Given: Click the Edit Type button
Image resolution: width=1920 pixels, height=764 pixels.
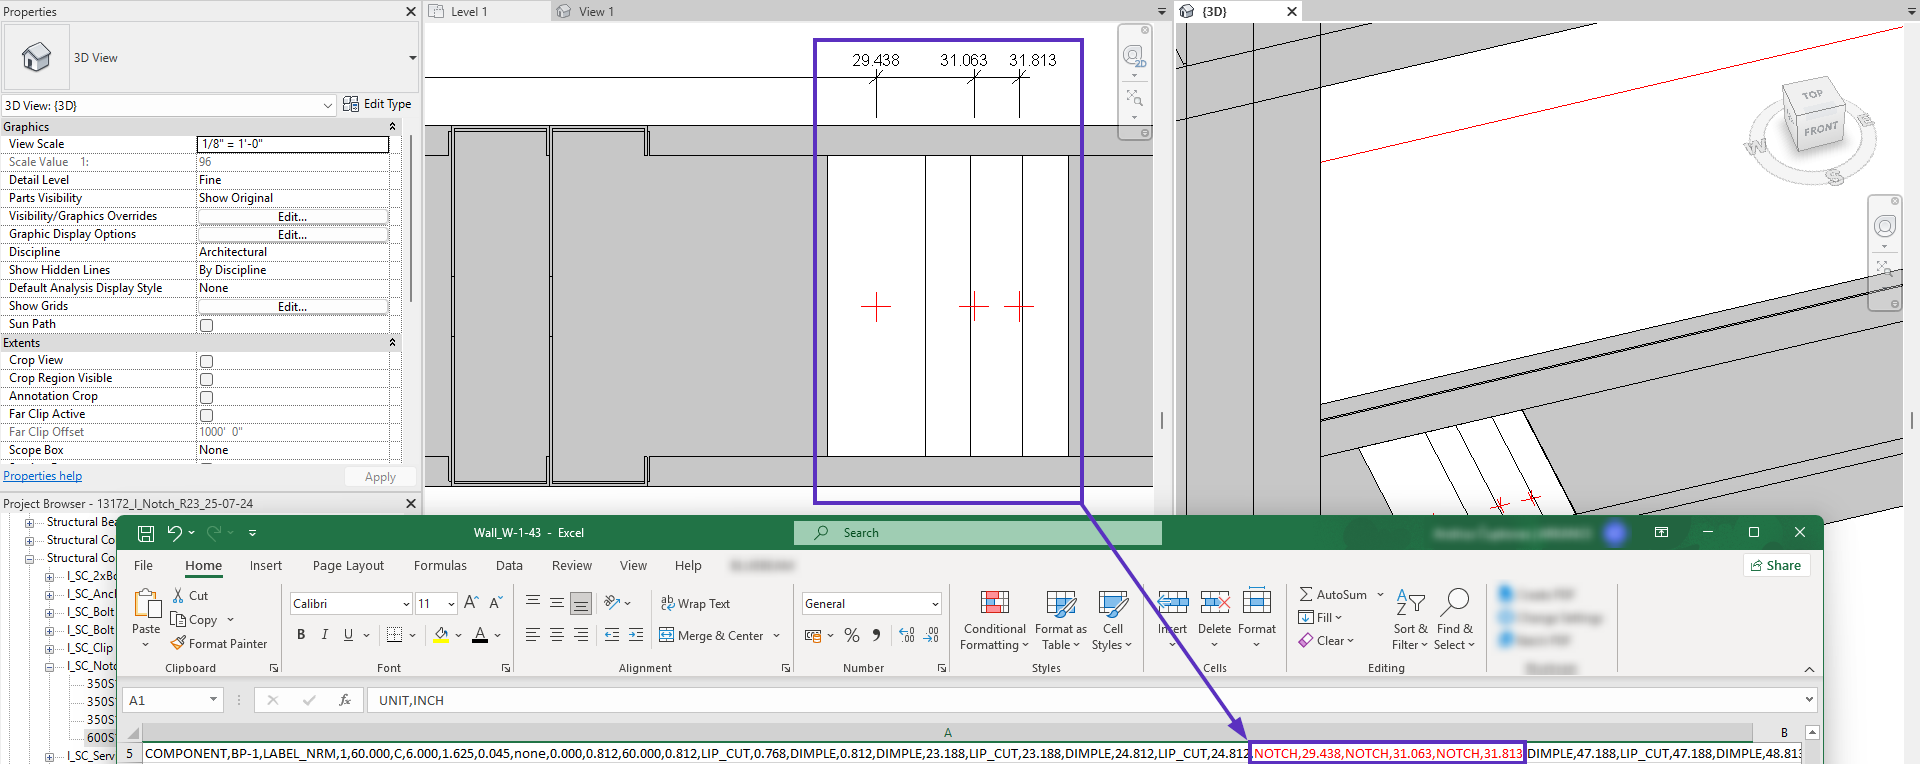Looking at the screenshot, I should (x=377, y=104).
